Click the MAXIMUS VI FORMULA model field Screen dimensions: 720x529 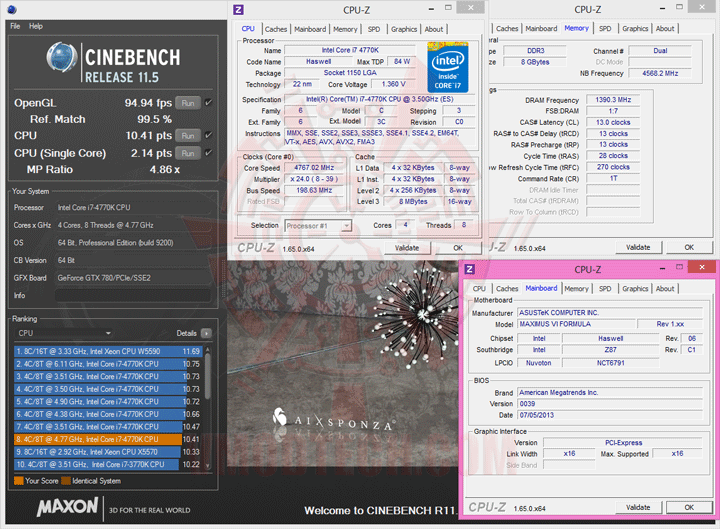click(576, 324)
